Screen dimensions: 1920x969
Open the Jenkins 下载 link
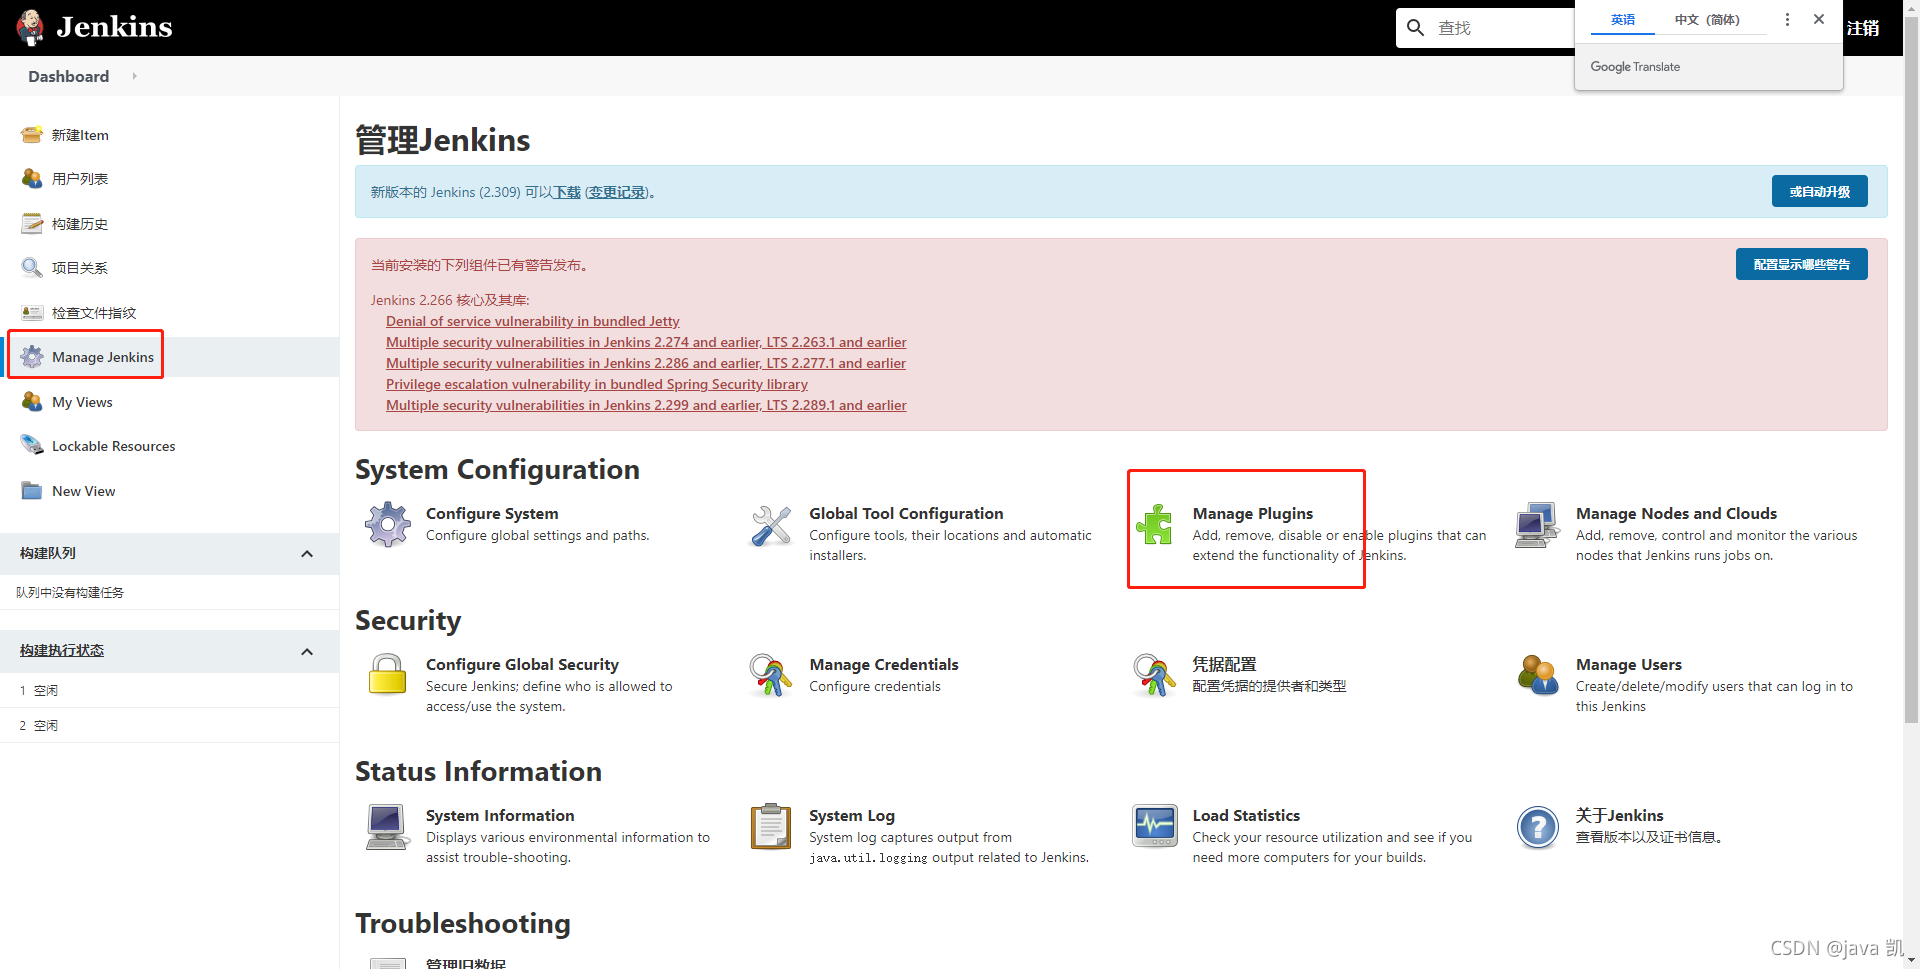pyautogui.click(x=567, y=192)
